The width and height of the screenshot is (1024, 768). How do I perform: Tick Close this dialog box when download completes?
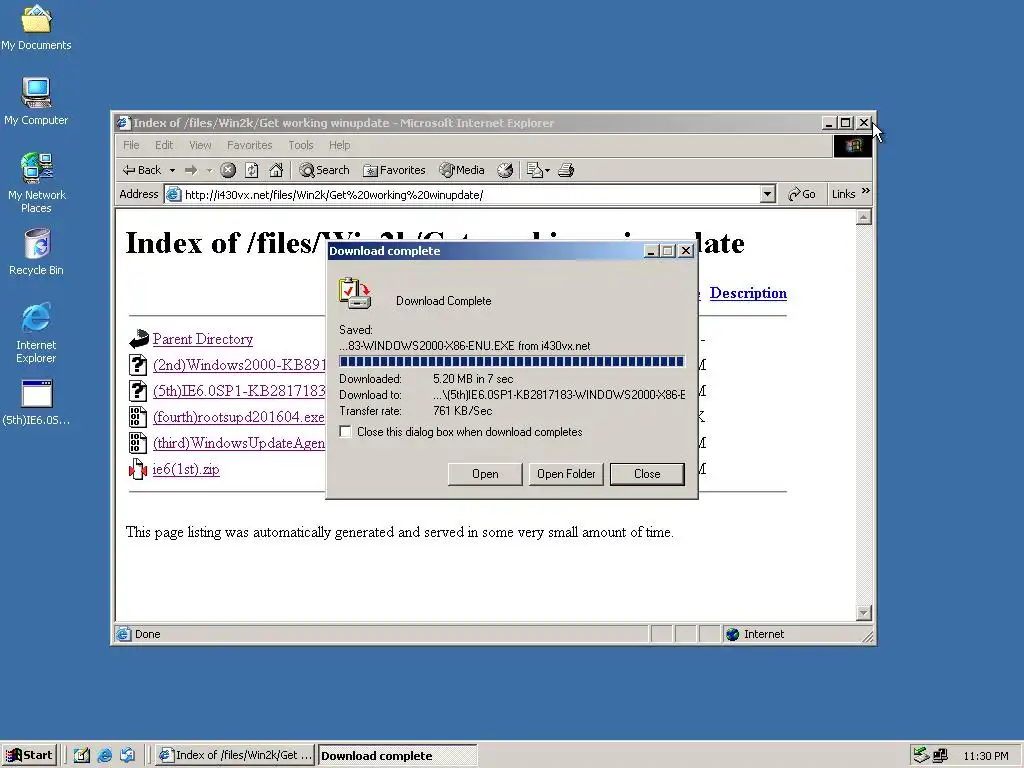click(345, 432)
